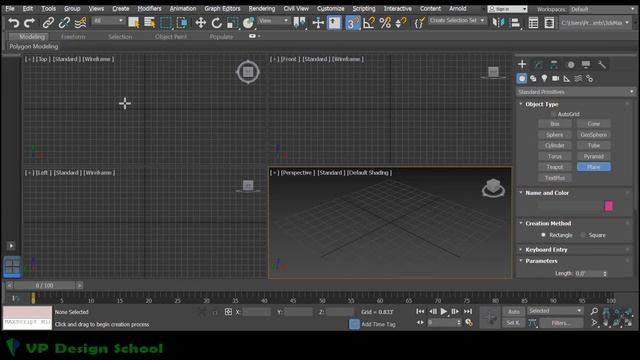Undo the last action in toolbar
Screen dimensions: 640x360
pos(13,23)
